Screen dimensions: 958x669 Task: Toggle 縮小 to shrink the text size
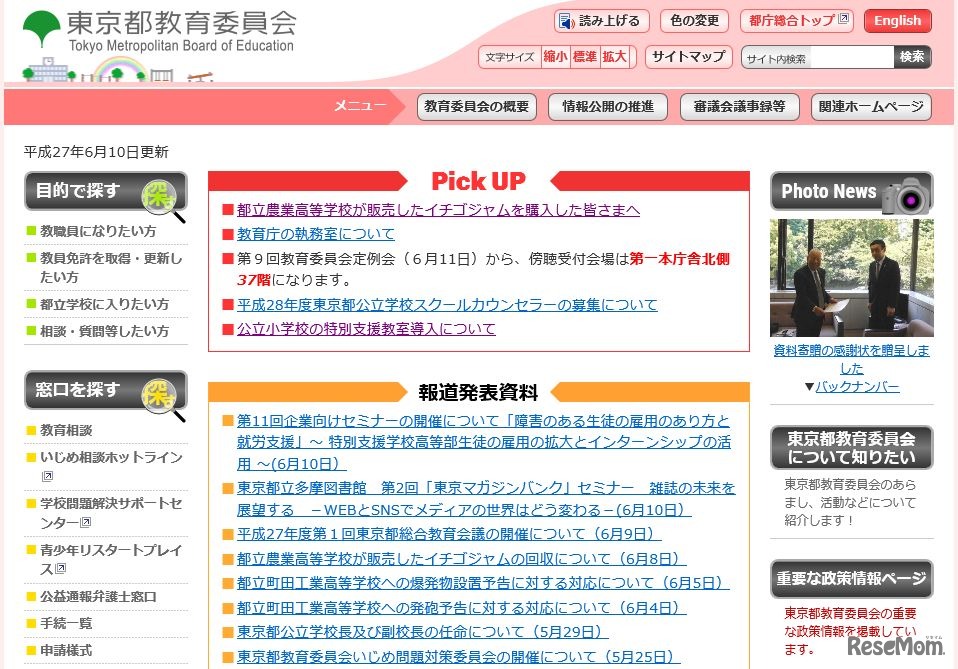click(555, 57)
